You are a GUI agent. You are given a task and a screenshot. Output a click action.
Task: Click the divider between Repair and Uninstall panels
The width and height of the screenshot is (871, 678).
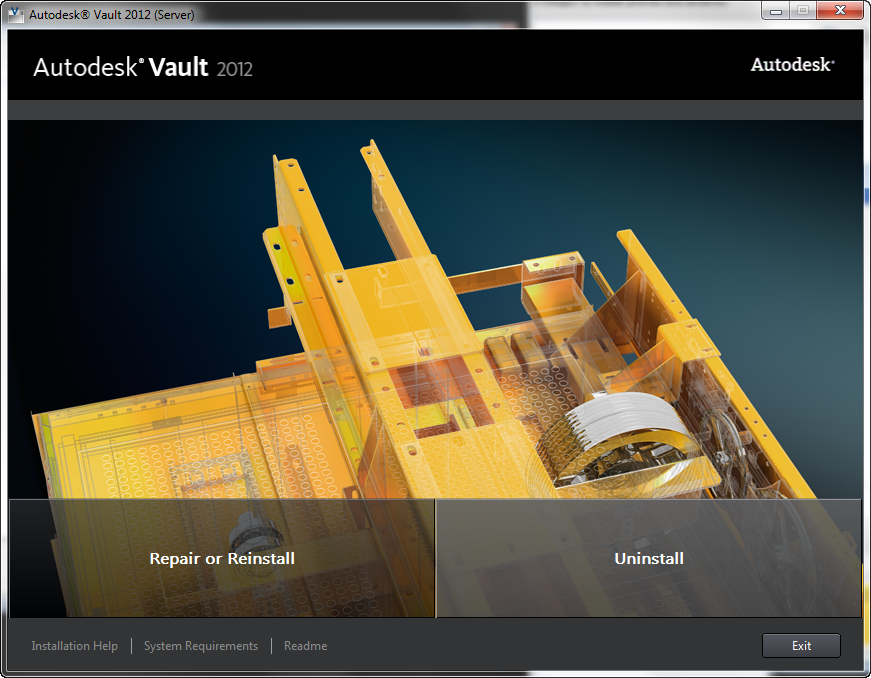tap(435, 558)
